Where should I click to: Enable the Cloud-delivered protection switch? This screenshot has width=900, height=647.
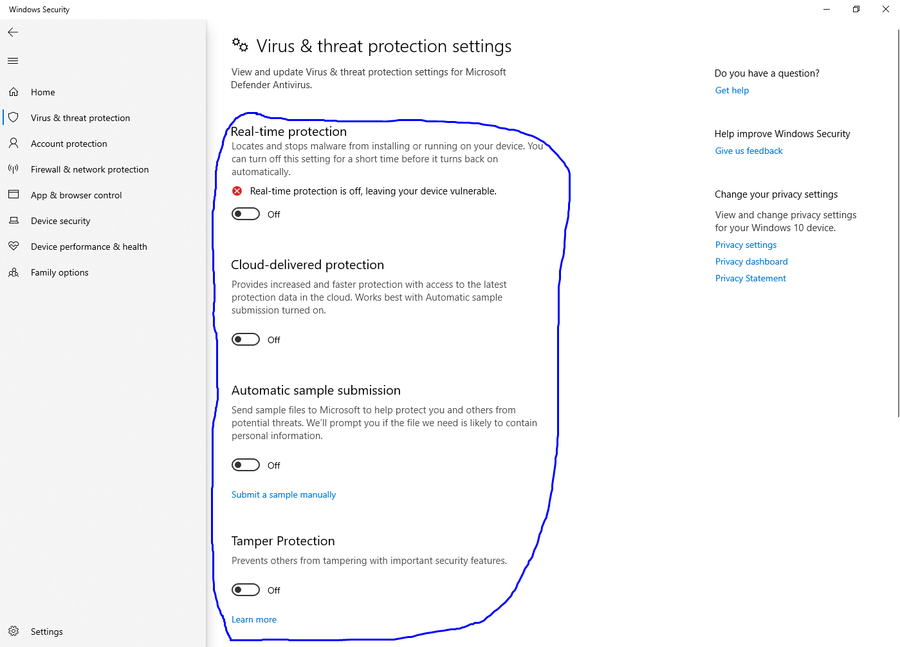[x=246, y=339]
